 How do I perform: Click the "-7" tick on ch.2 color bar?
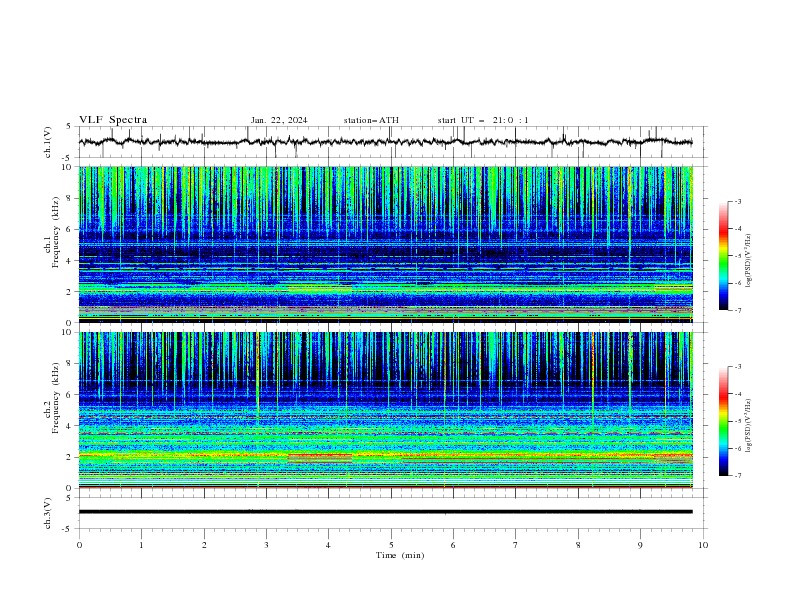(x=737, y=475)
